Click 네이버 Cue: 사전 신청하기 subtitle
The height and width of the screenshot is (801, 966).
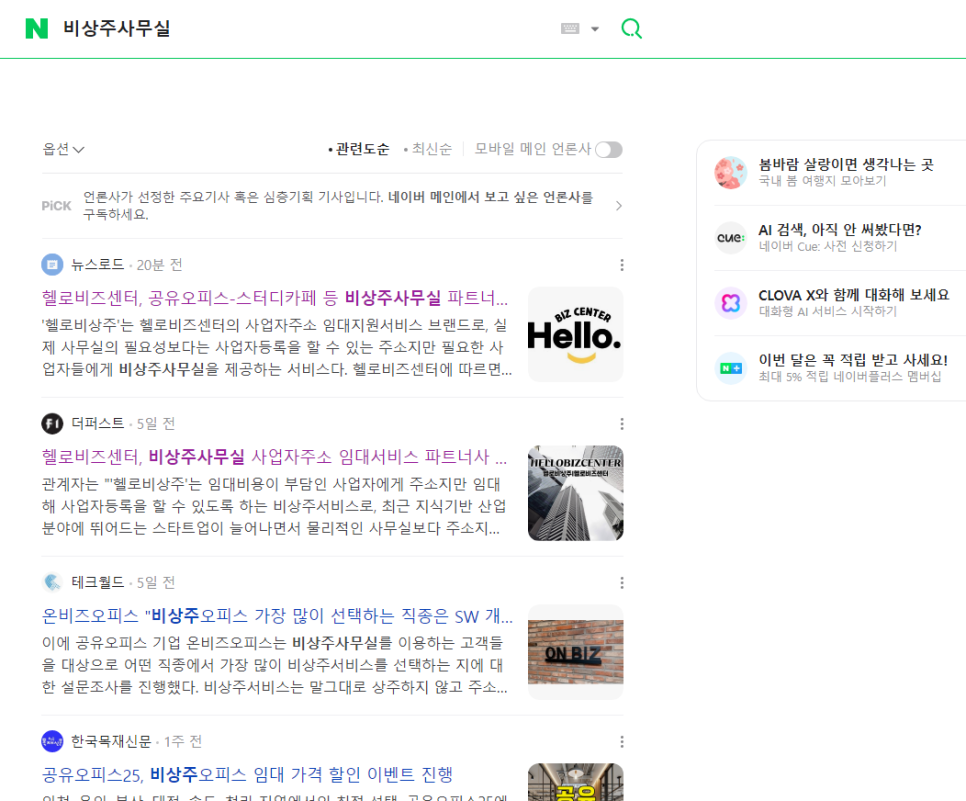click(x=828, y=246)
